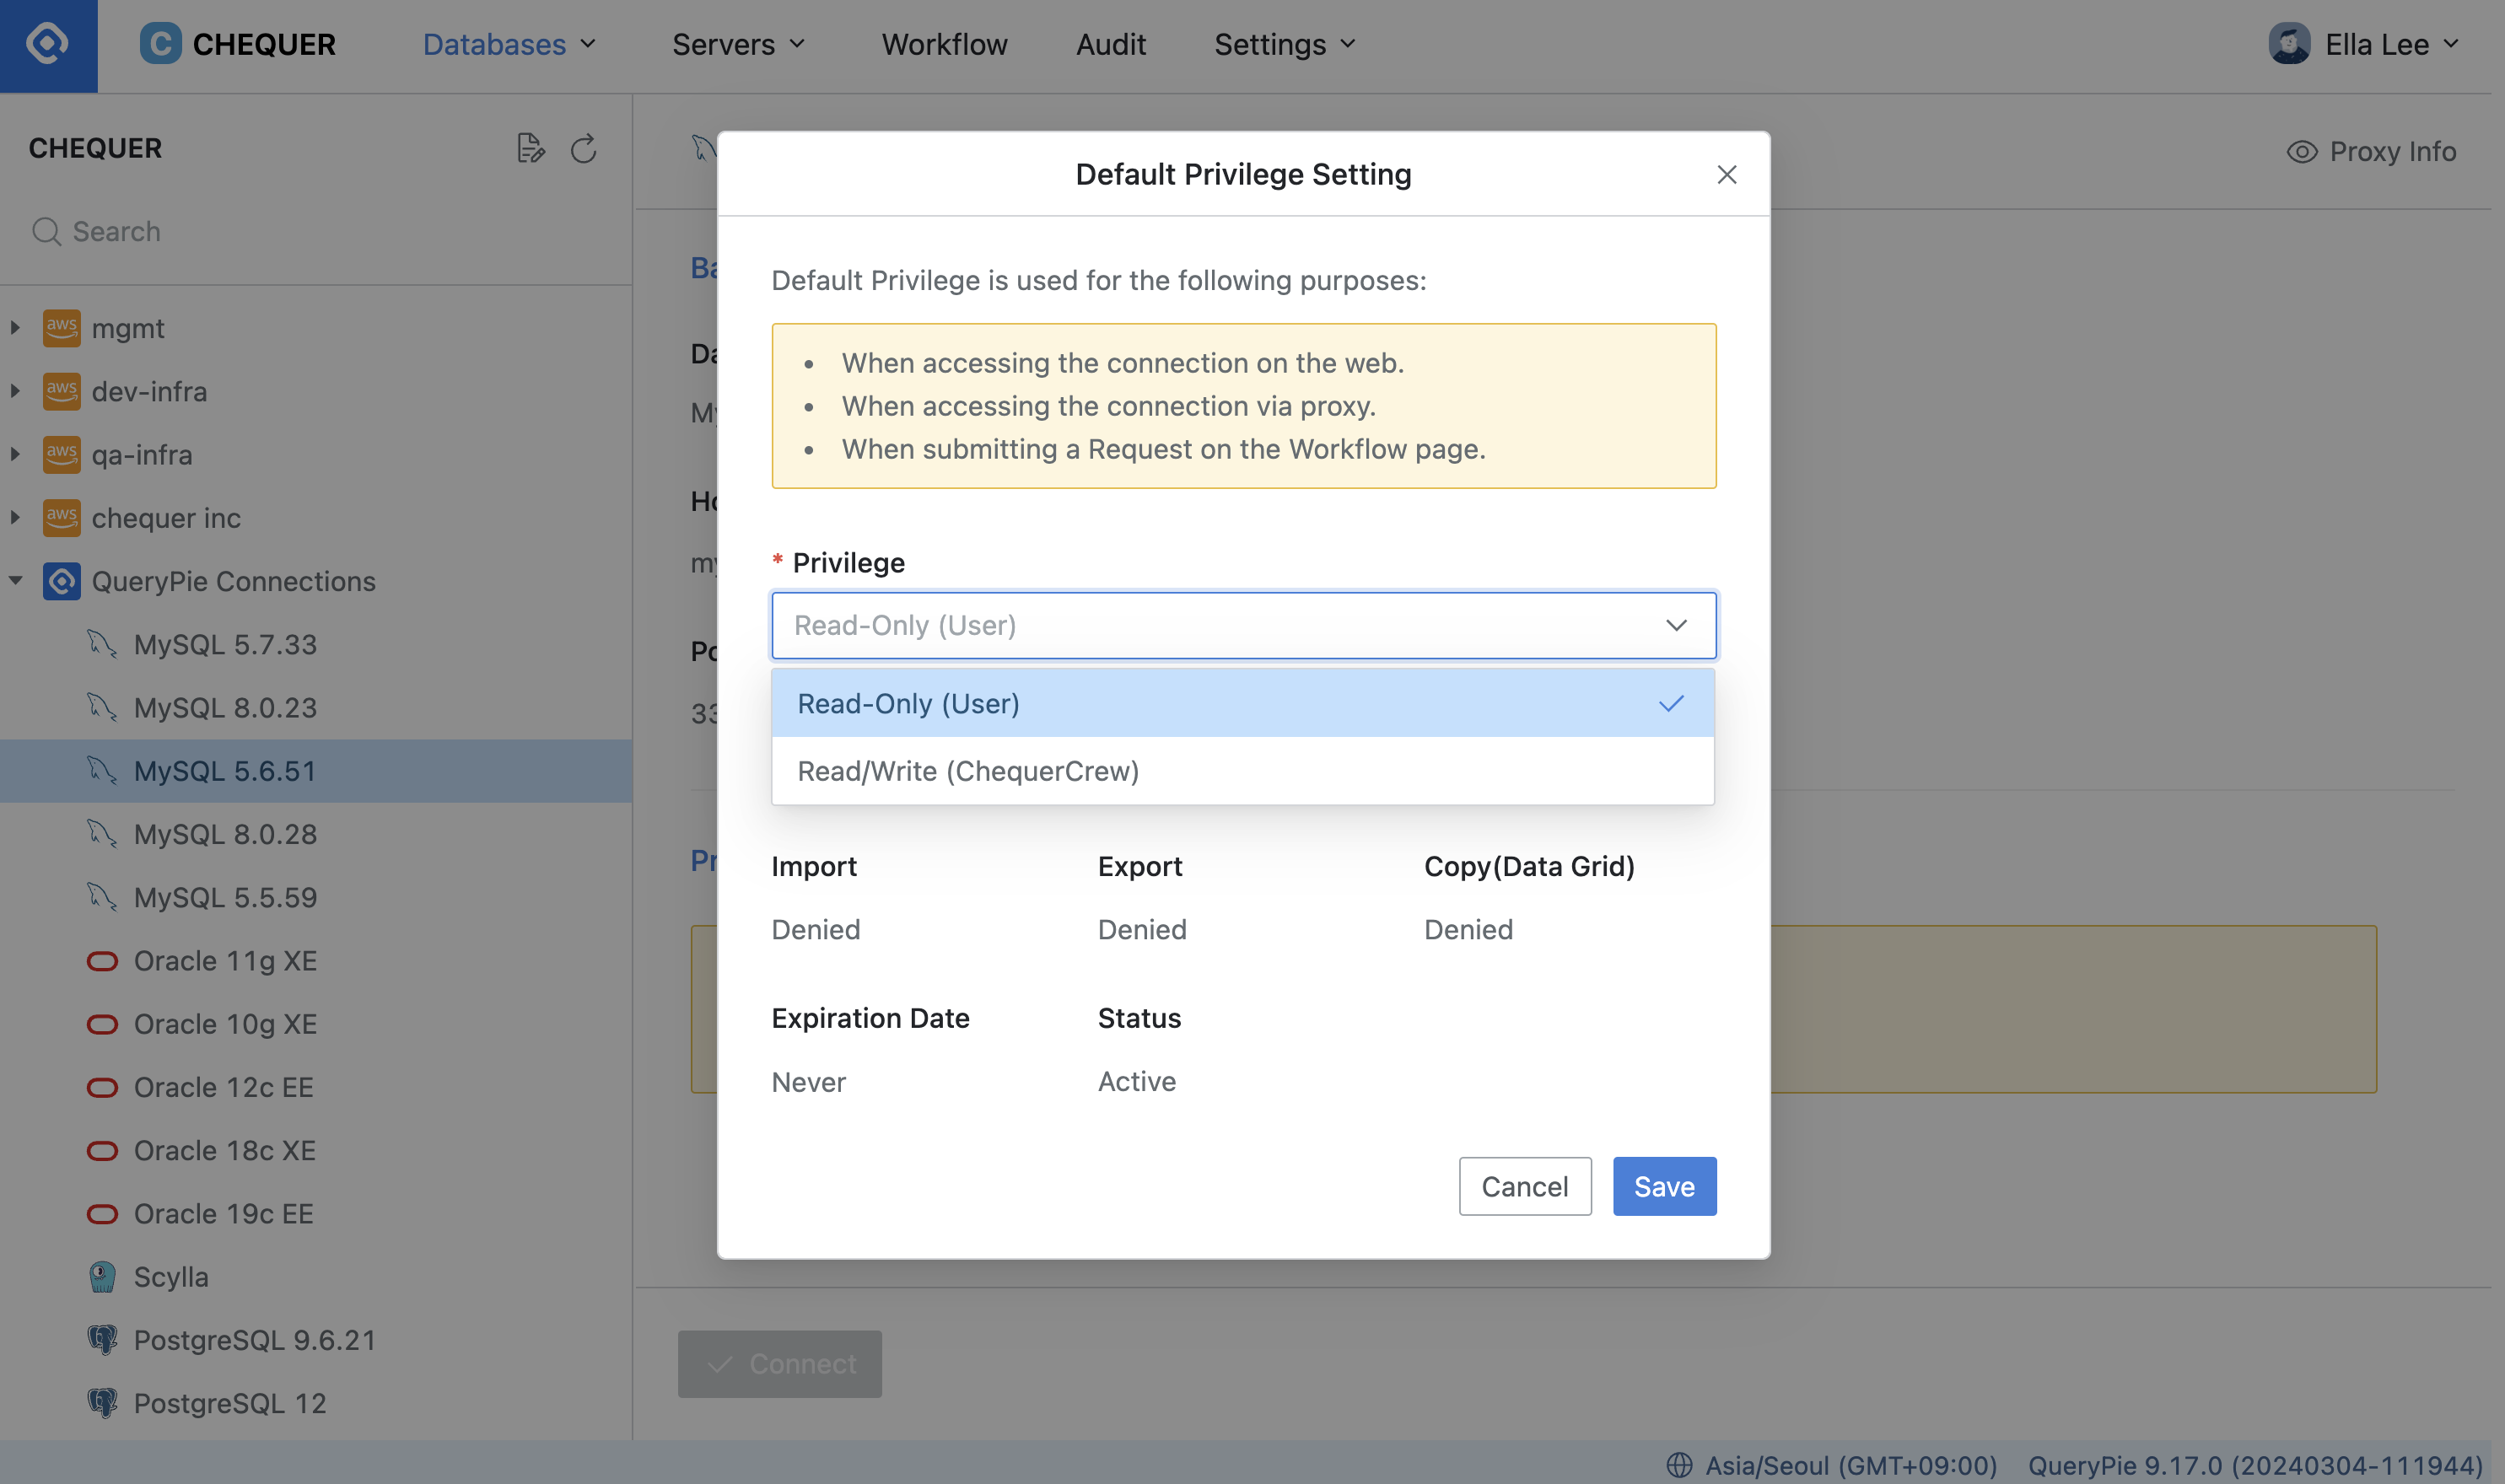The width and height of the screenshot is (2505, 1484).
Task: Click the QueryPie 9.17.0 version text
Action: (x=2255, y=1465)
